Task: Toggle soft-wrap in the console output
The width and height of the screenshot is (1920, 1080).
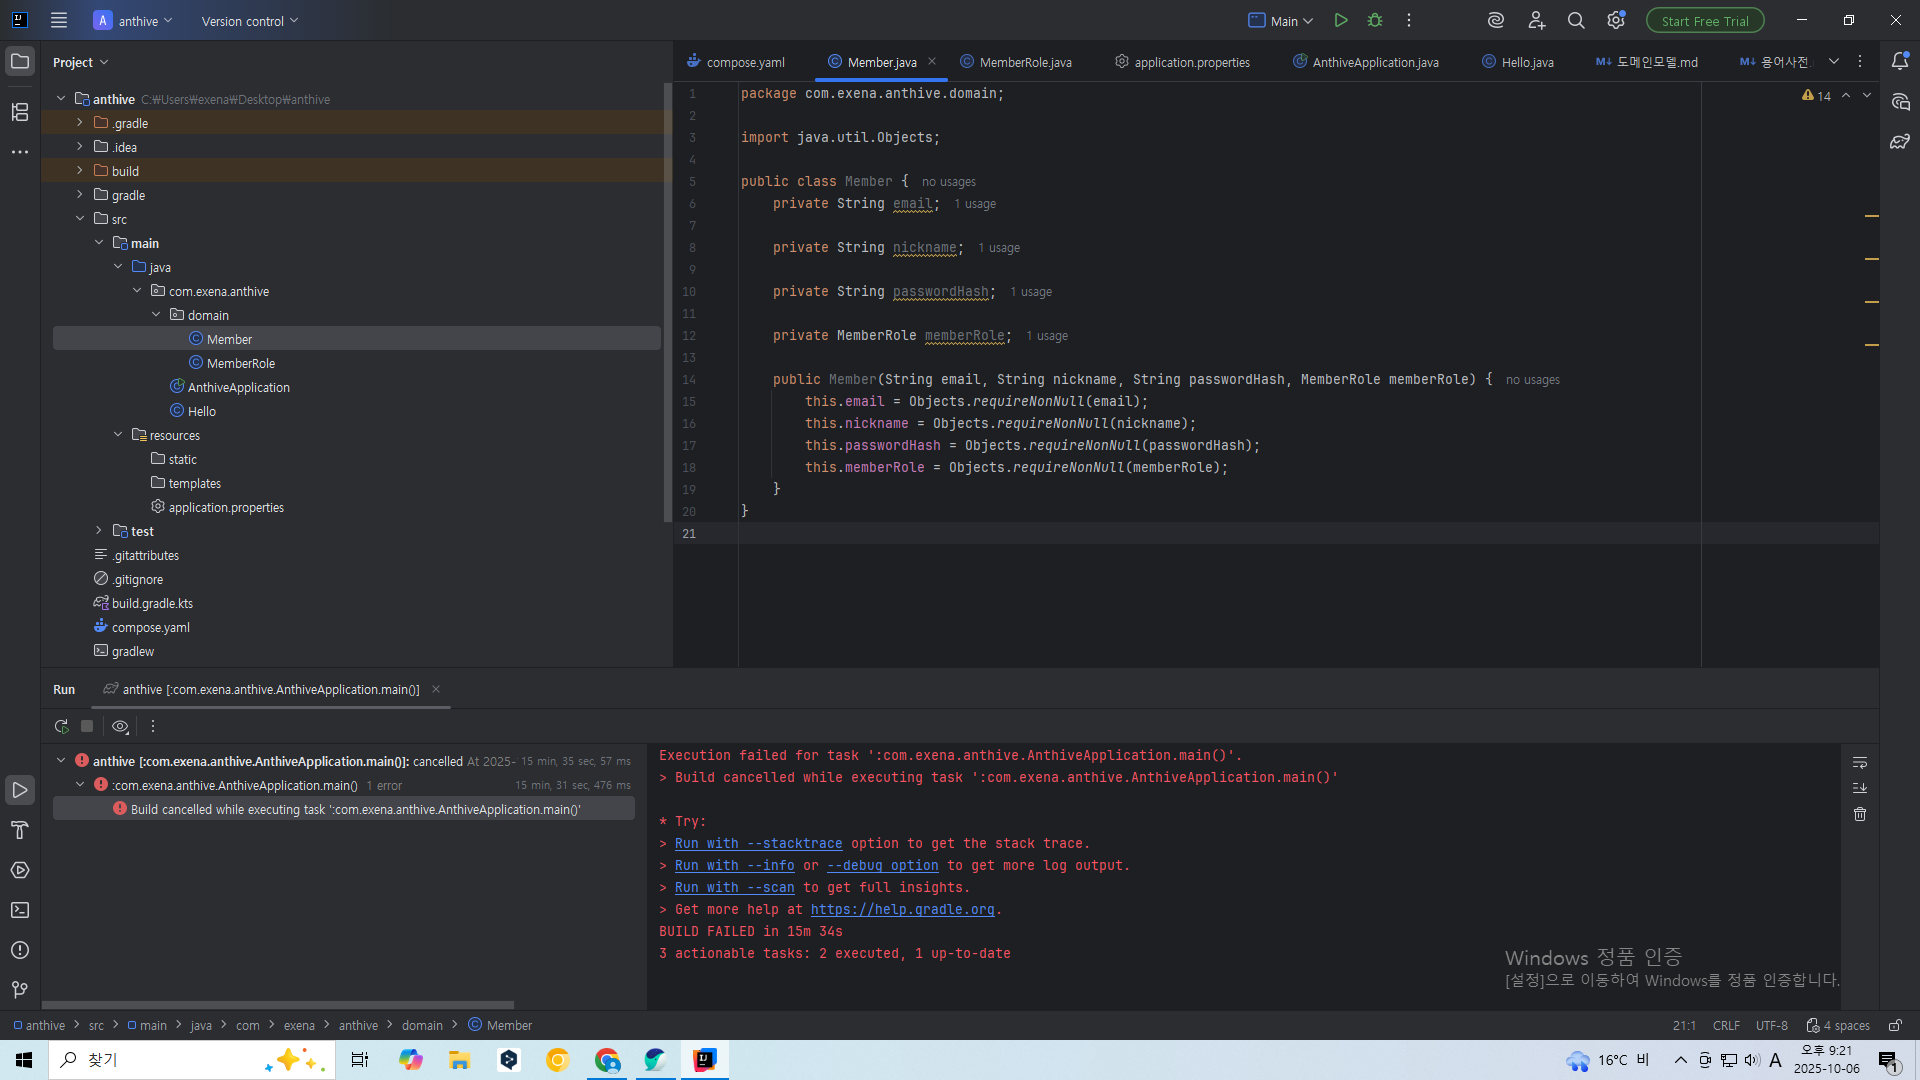Action: (1860, 763)
